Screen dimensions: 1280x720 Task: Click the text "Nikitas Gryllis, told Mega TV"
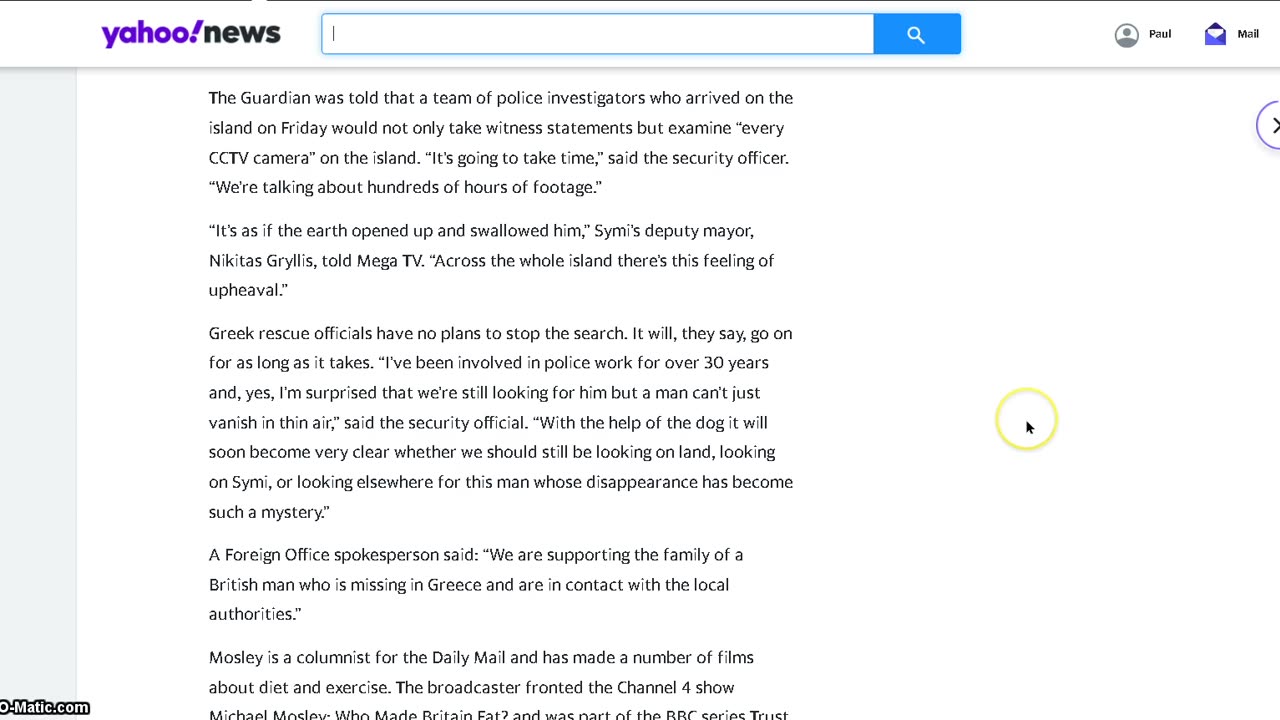pos(315,260)
